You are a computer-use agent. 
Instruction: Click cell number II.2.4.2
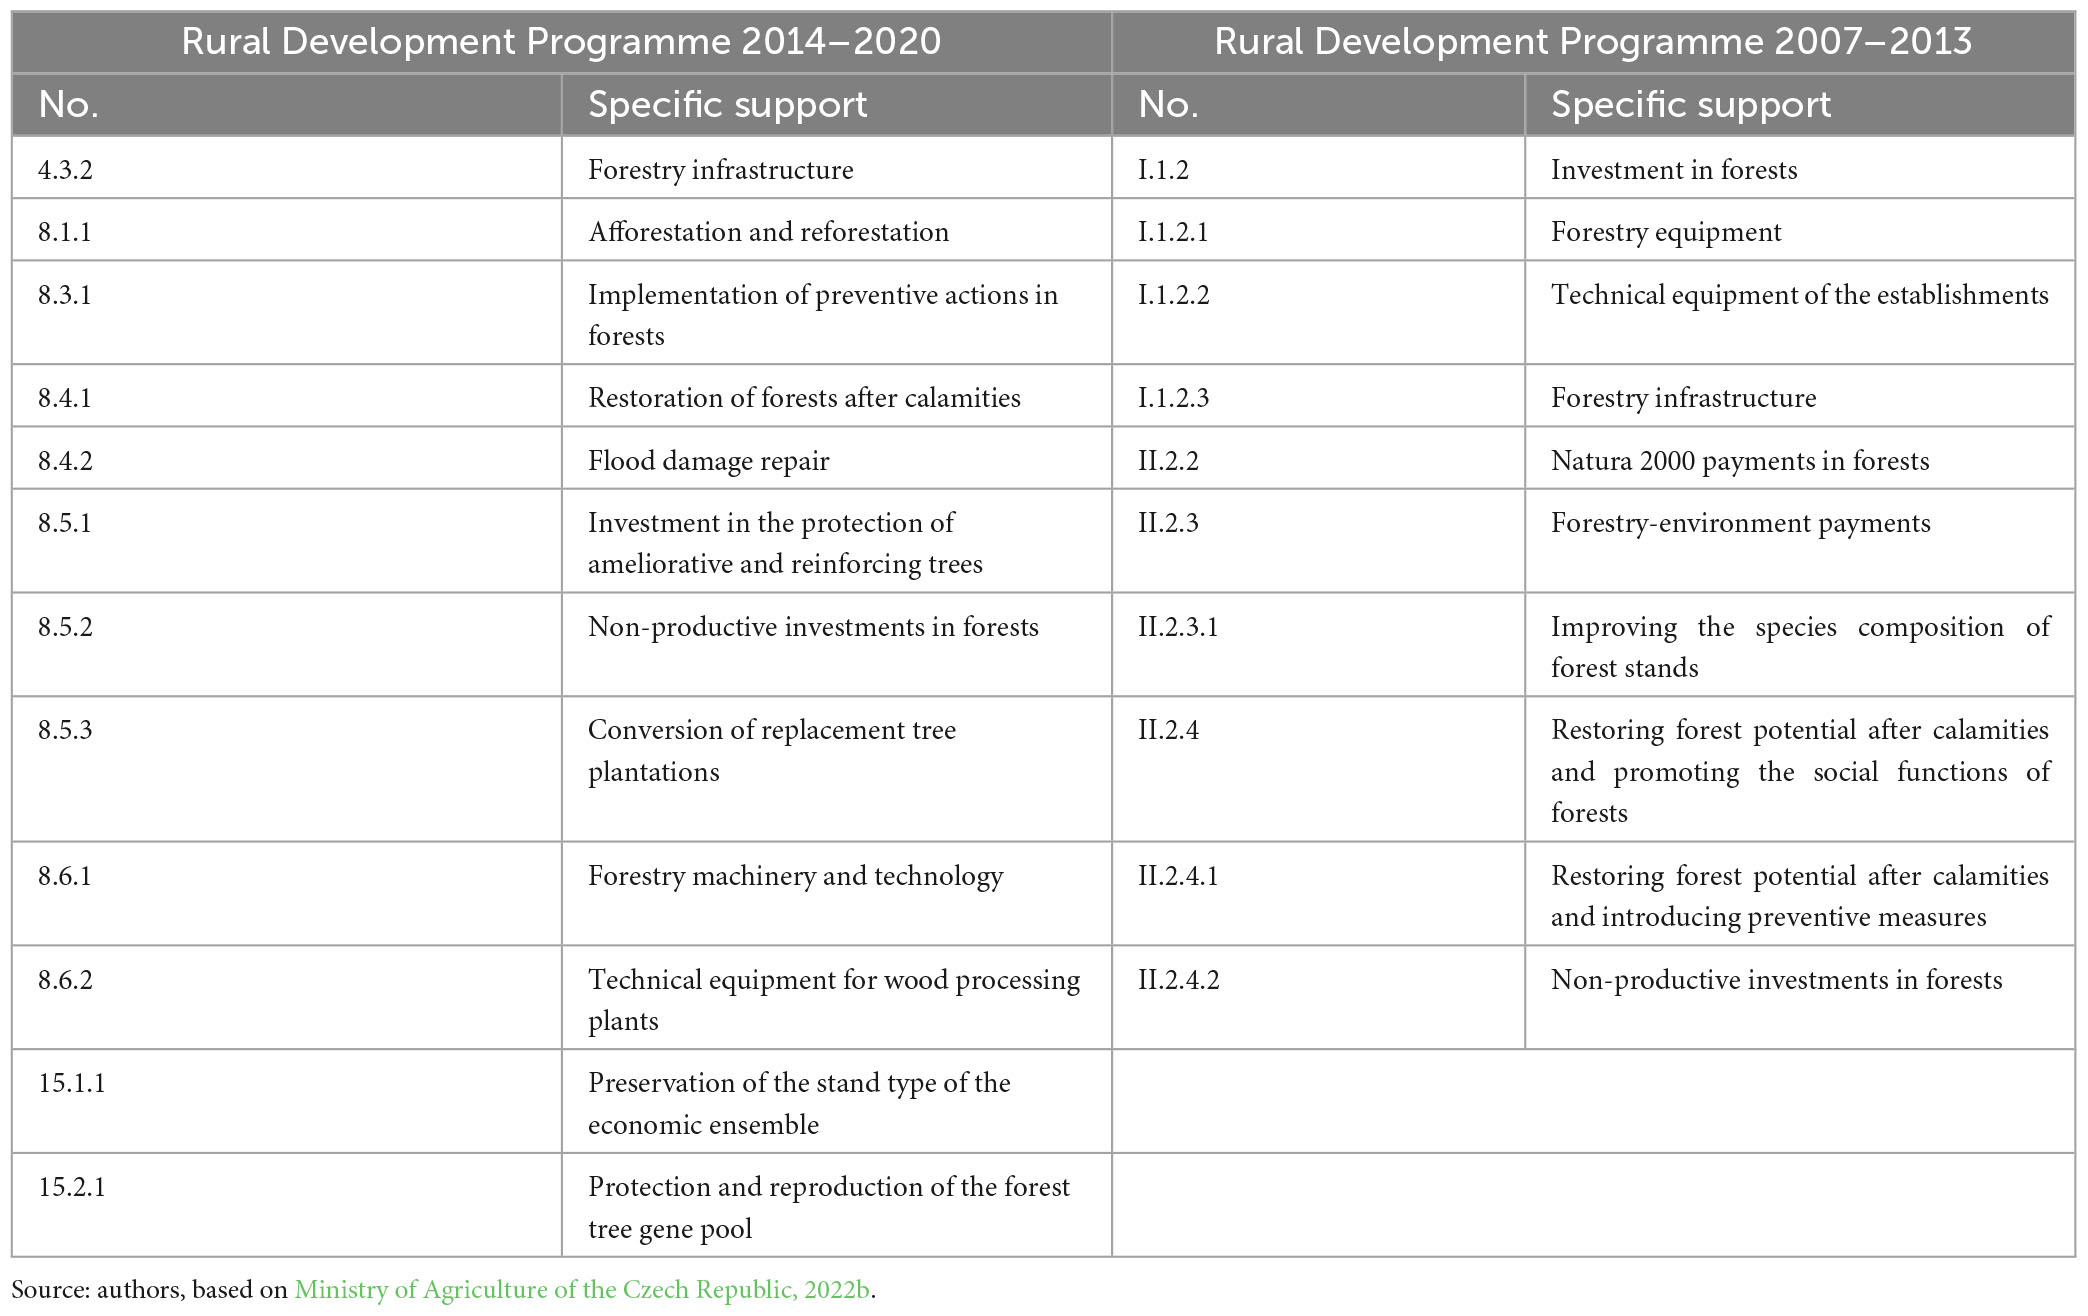pyautogui.click(x=1319, y=998)
